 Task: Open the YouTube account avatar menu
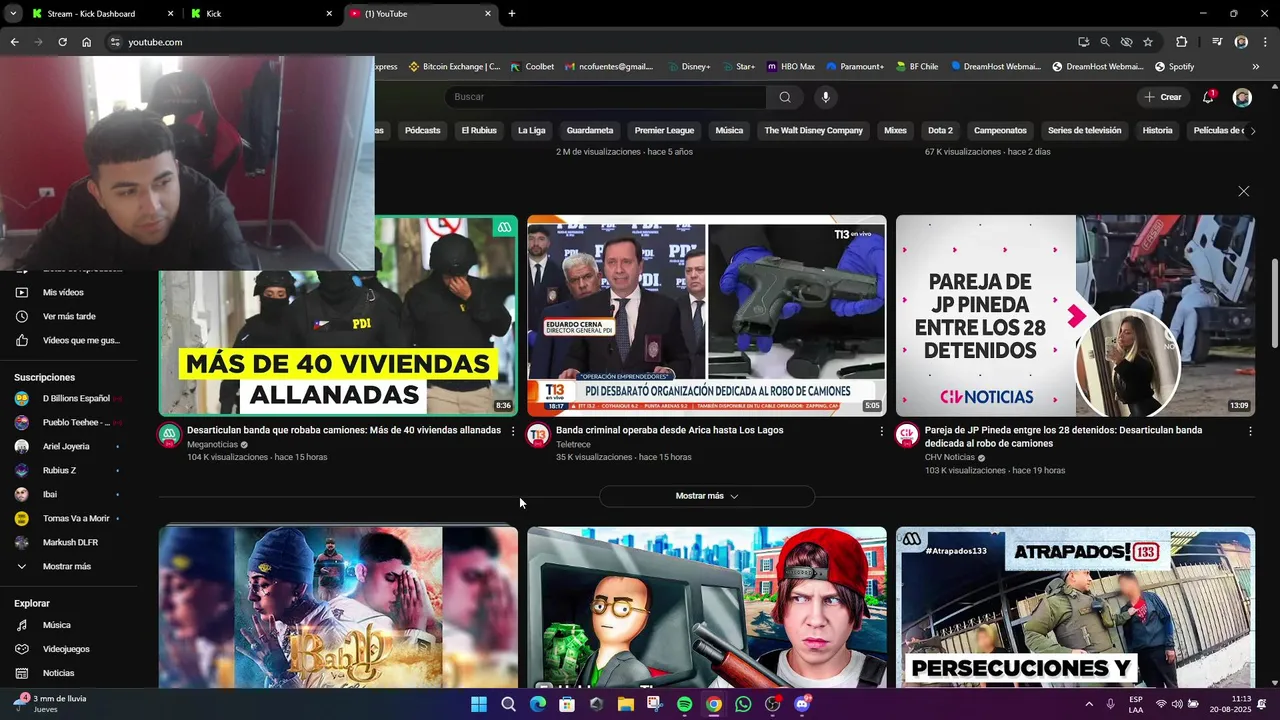(1242, 97)
